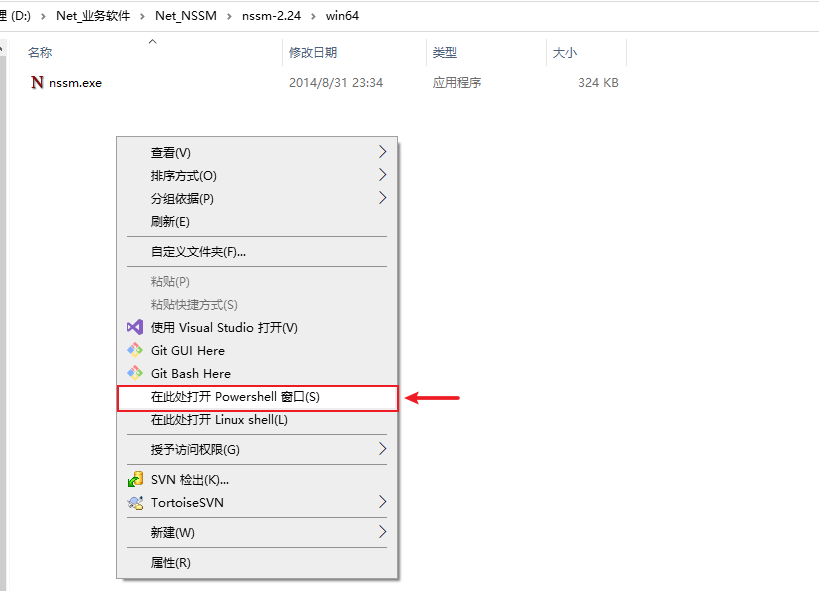Click the SVN checkout icon

tap(135, 479)
